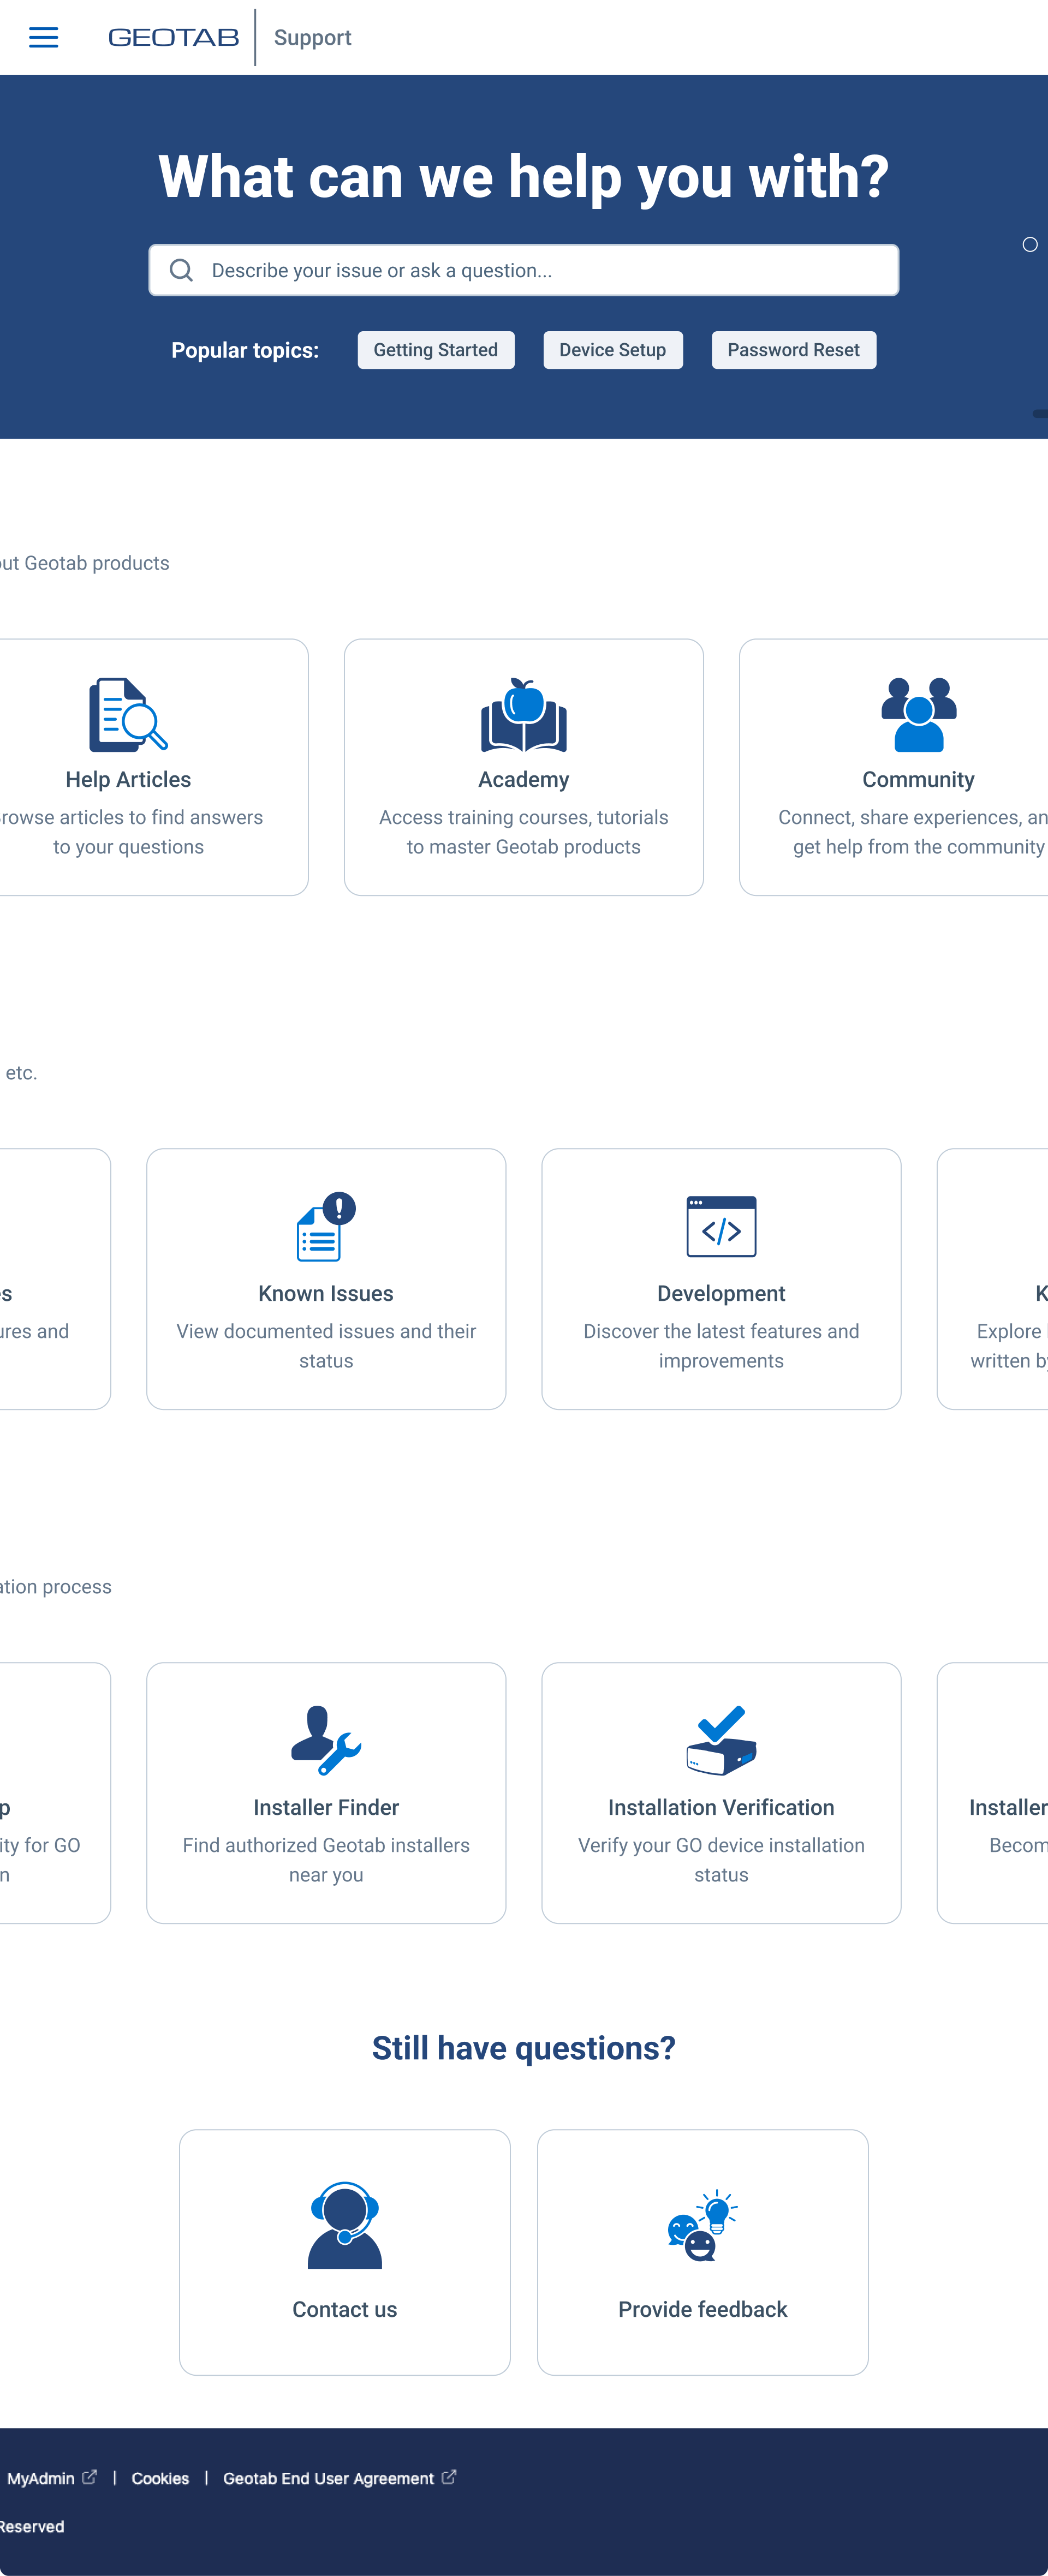Open the Installation Verification card title

pos(721,1808)
